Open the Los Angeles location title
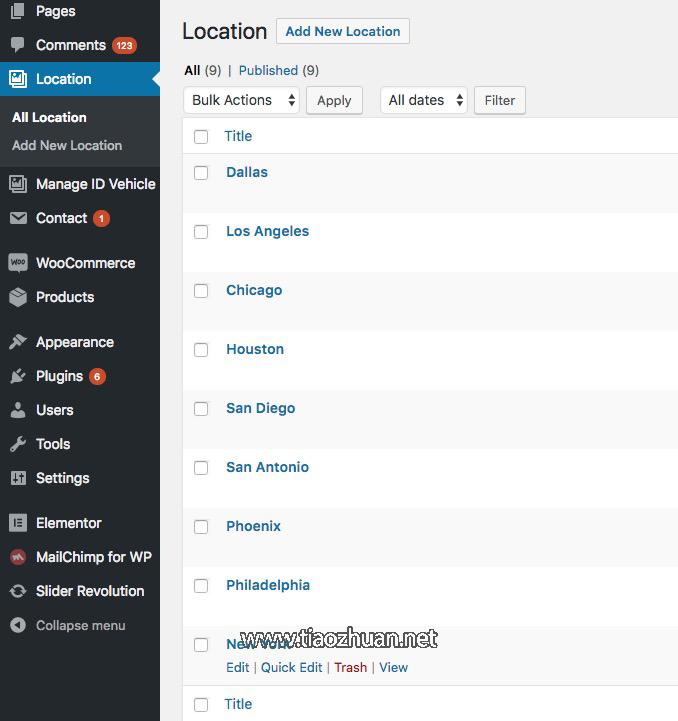This screenshot has height=721, width=678. 267,231
